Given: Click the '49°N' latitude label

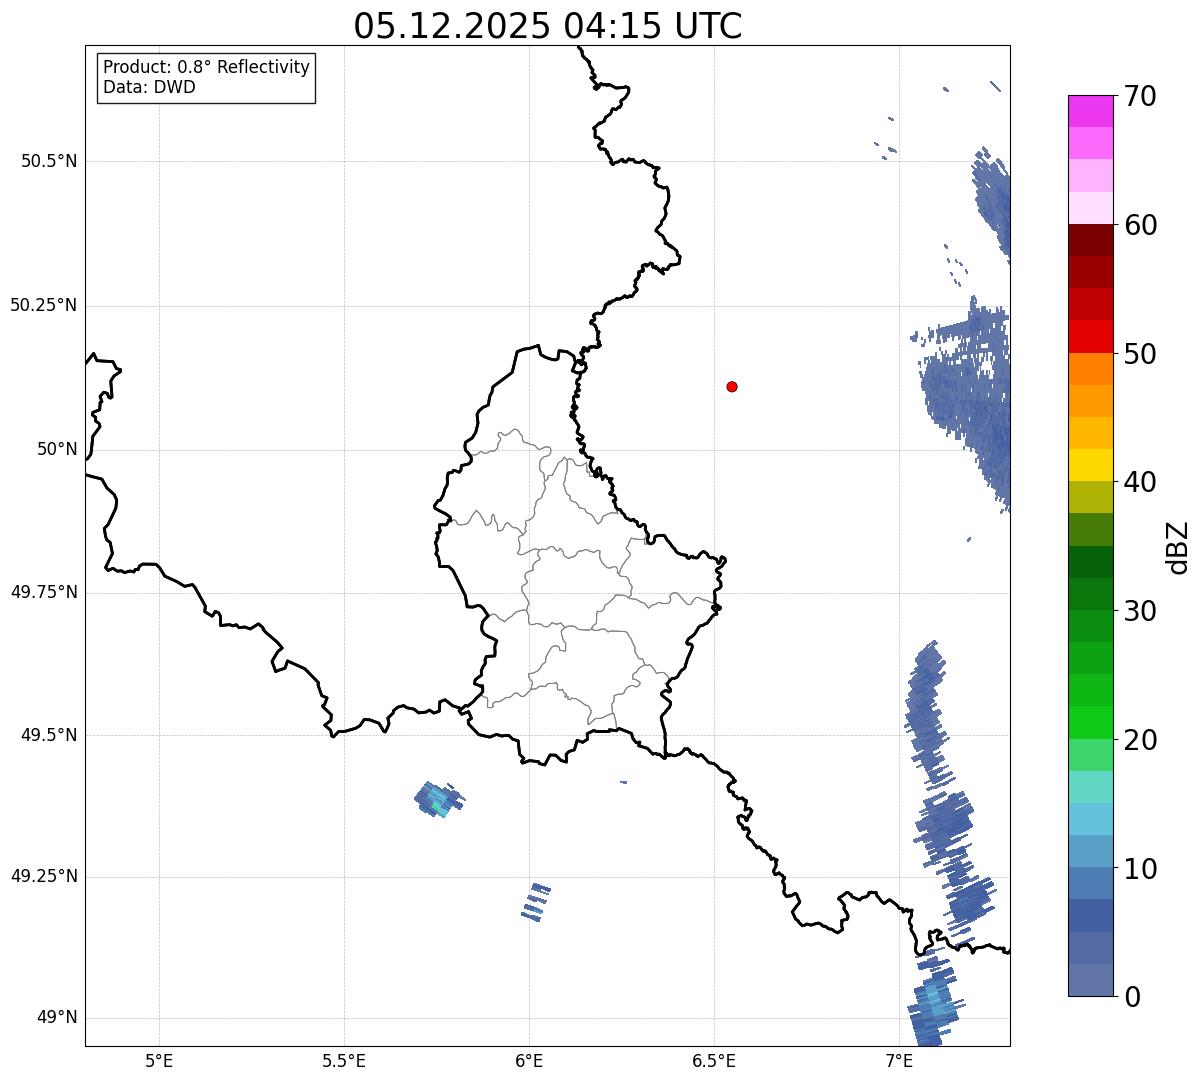Looking at the screenshot, I should click(x=57, y=1017).
